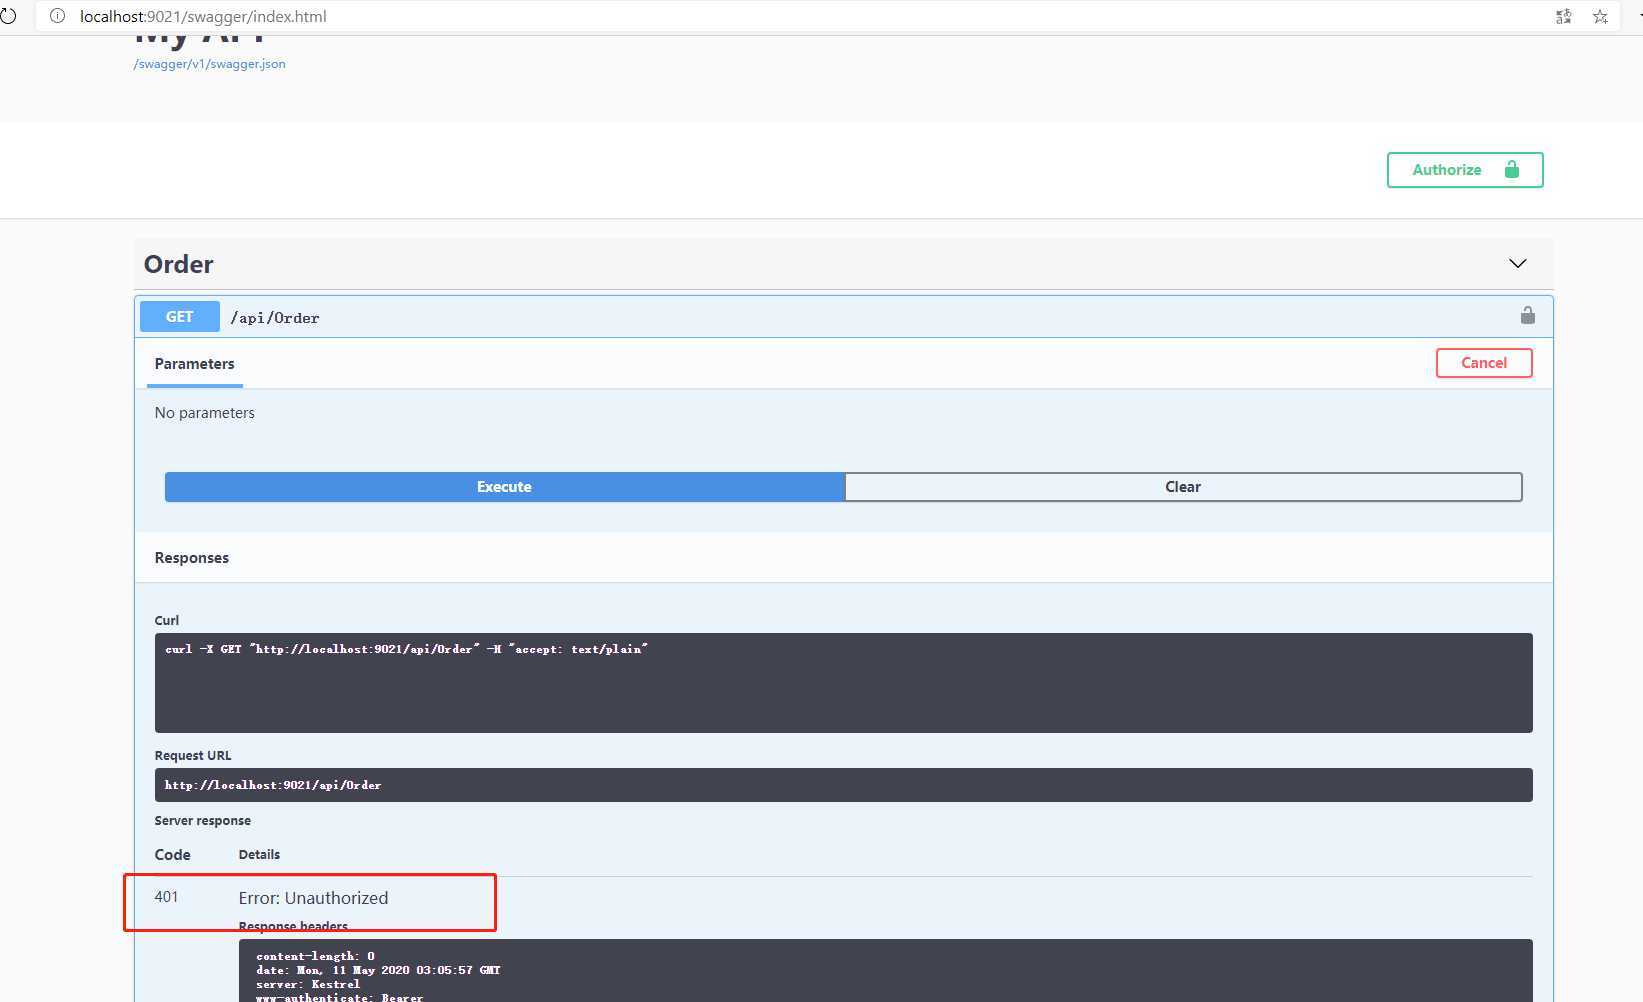Click the browser reload icon
The image size is (1643, 1002).
tap(7, 16)
